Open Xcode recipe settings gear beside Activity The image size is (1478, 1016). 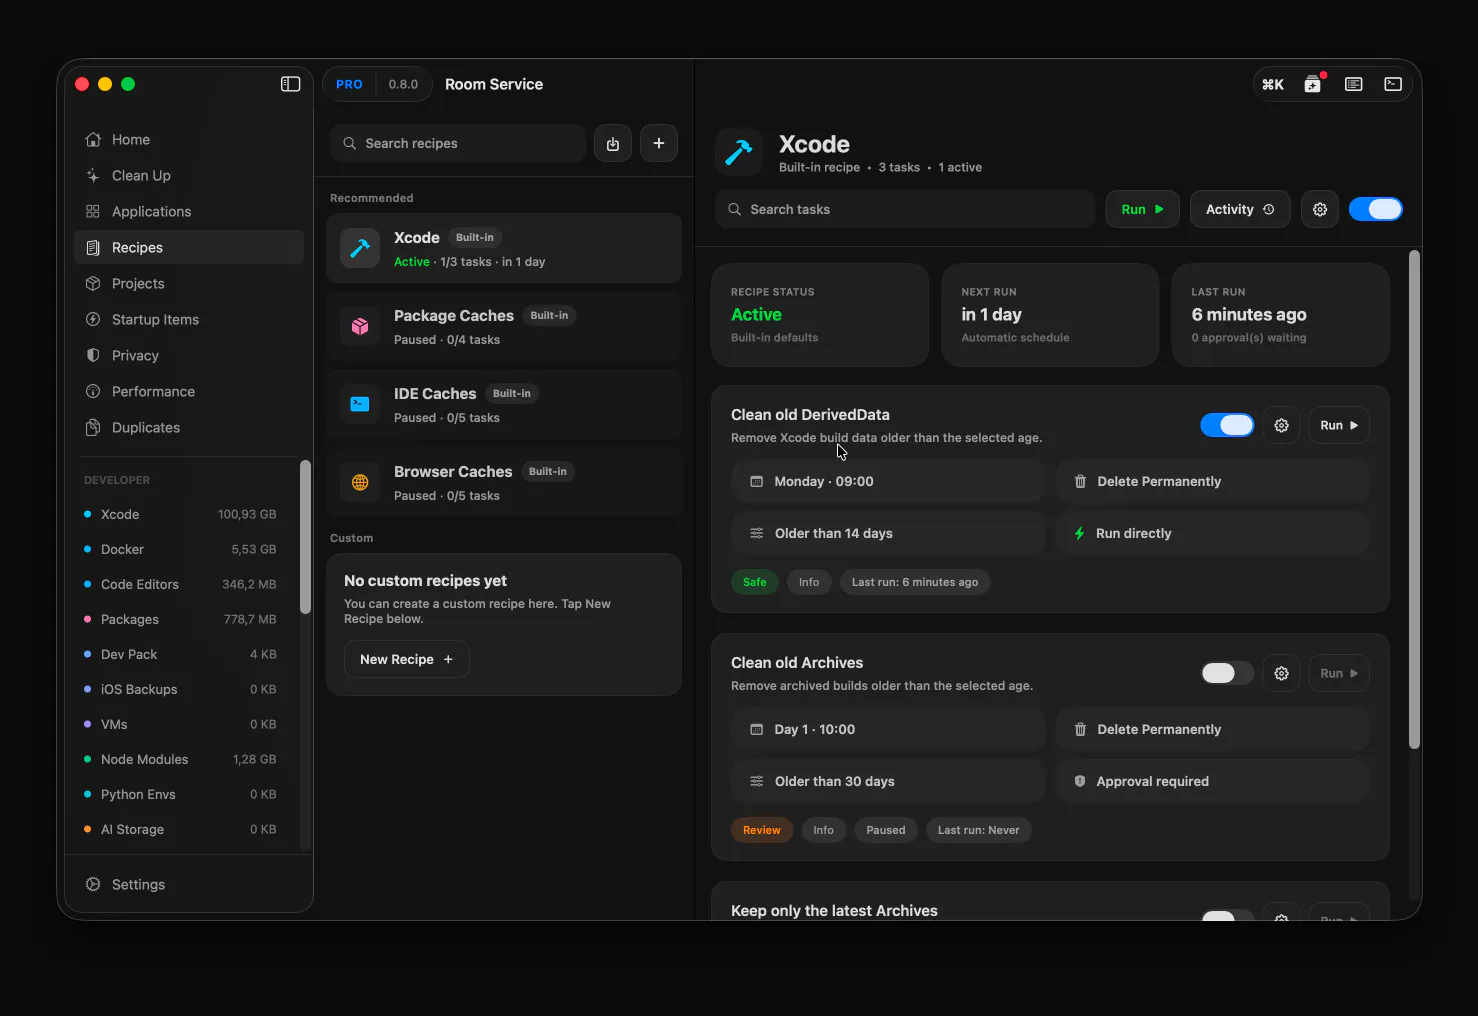[1320, 209]
